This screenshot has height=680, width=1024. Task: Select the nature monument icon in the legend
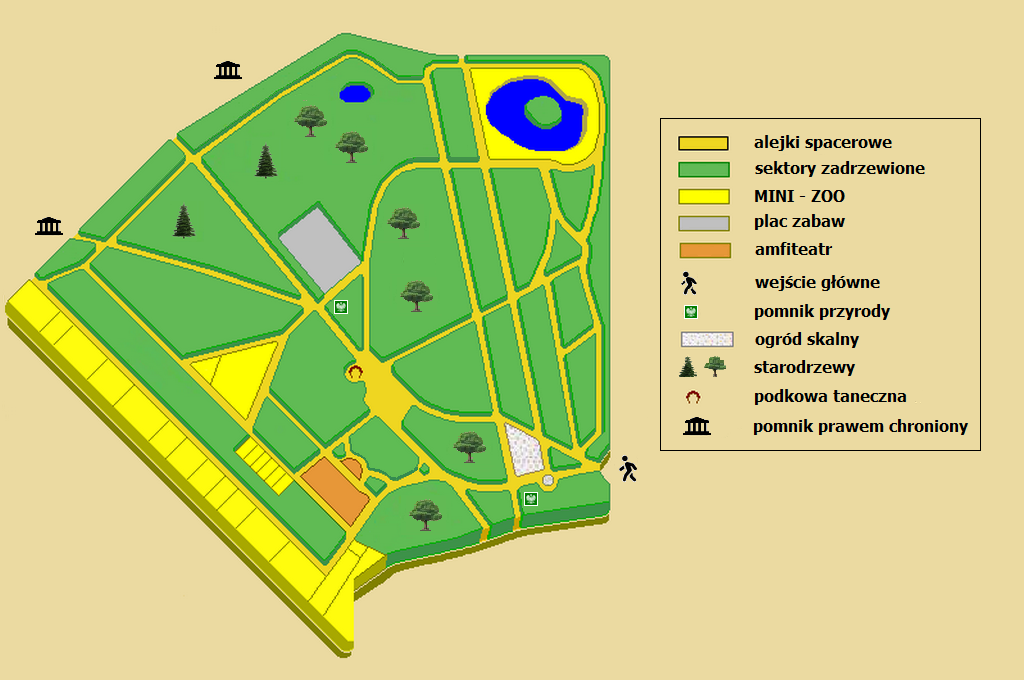pyautogui.click(x=690, y=312)
